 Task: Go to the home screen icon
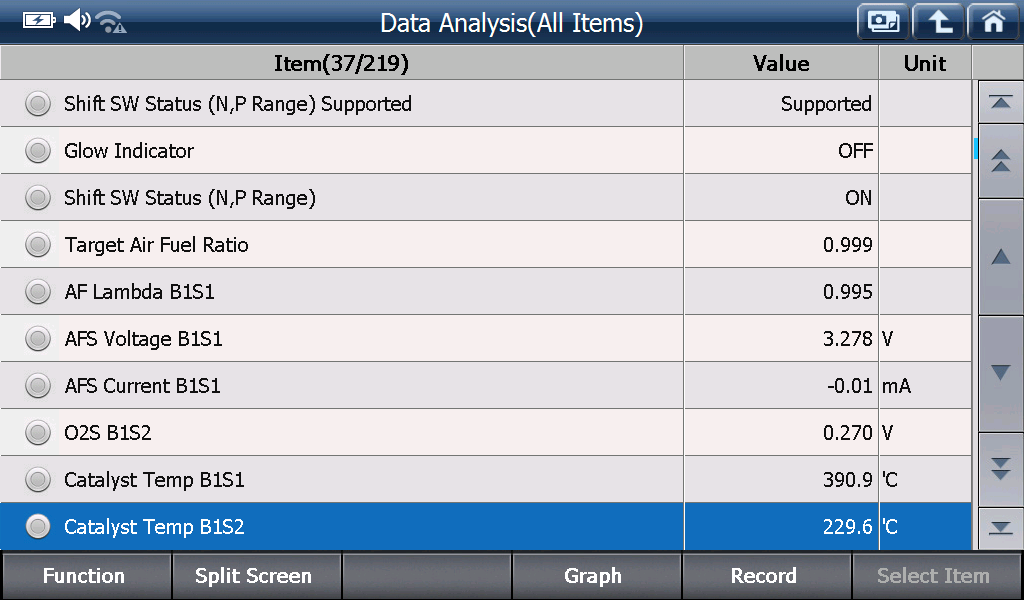pos(993,22)
